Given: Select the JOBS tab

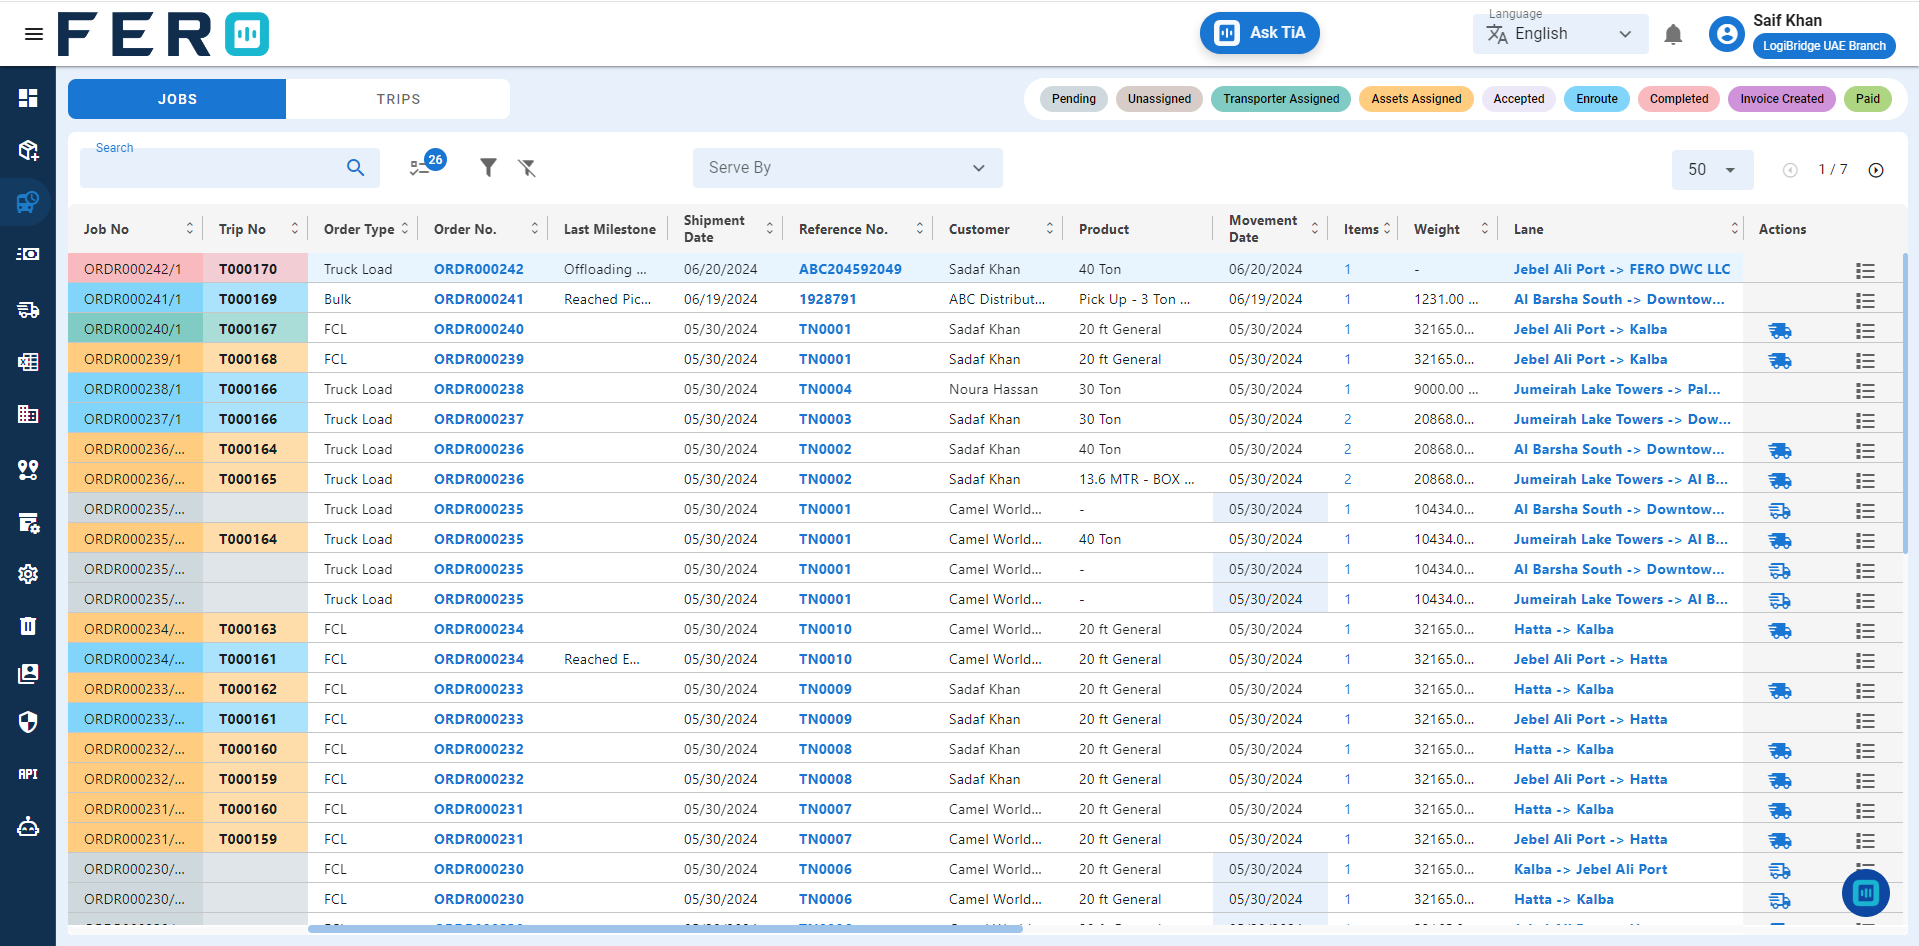Looking at the screenshot, I should click(x=177, y=99).
